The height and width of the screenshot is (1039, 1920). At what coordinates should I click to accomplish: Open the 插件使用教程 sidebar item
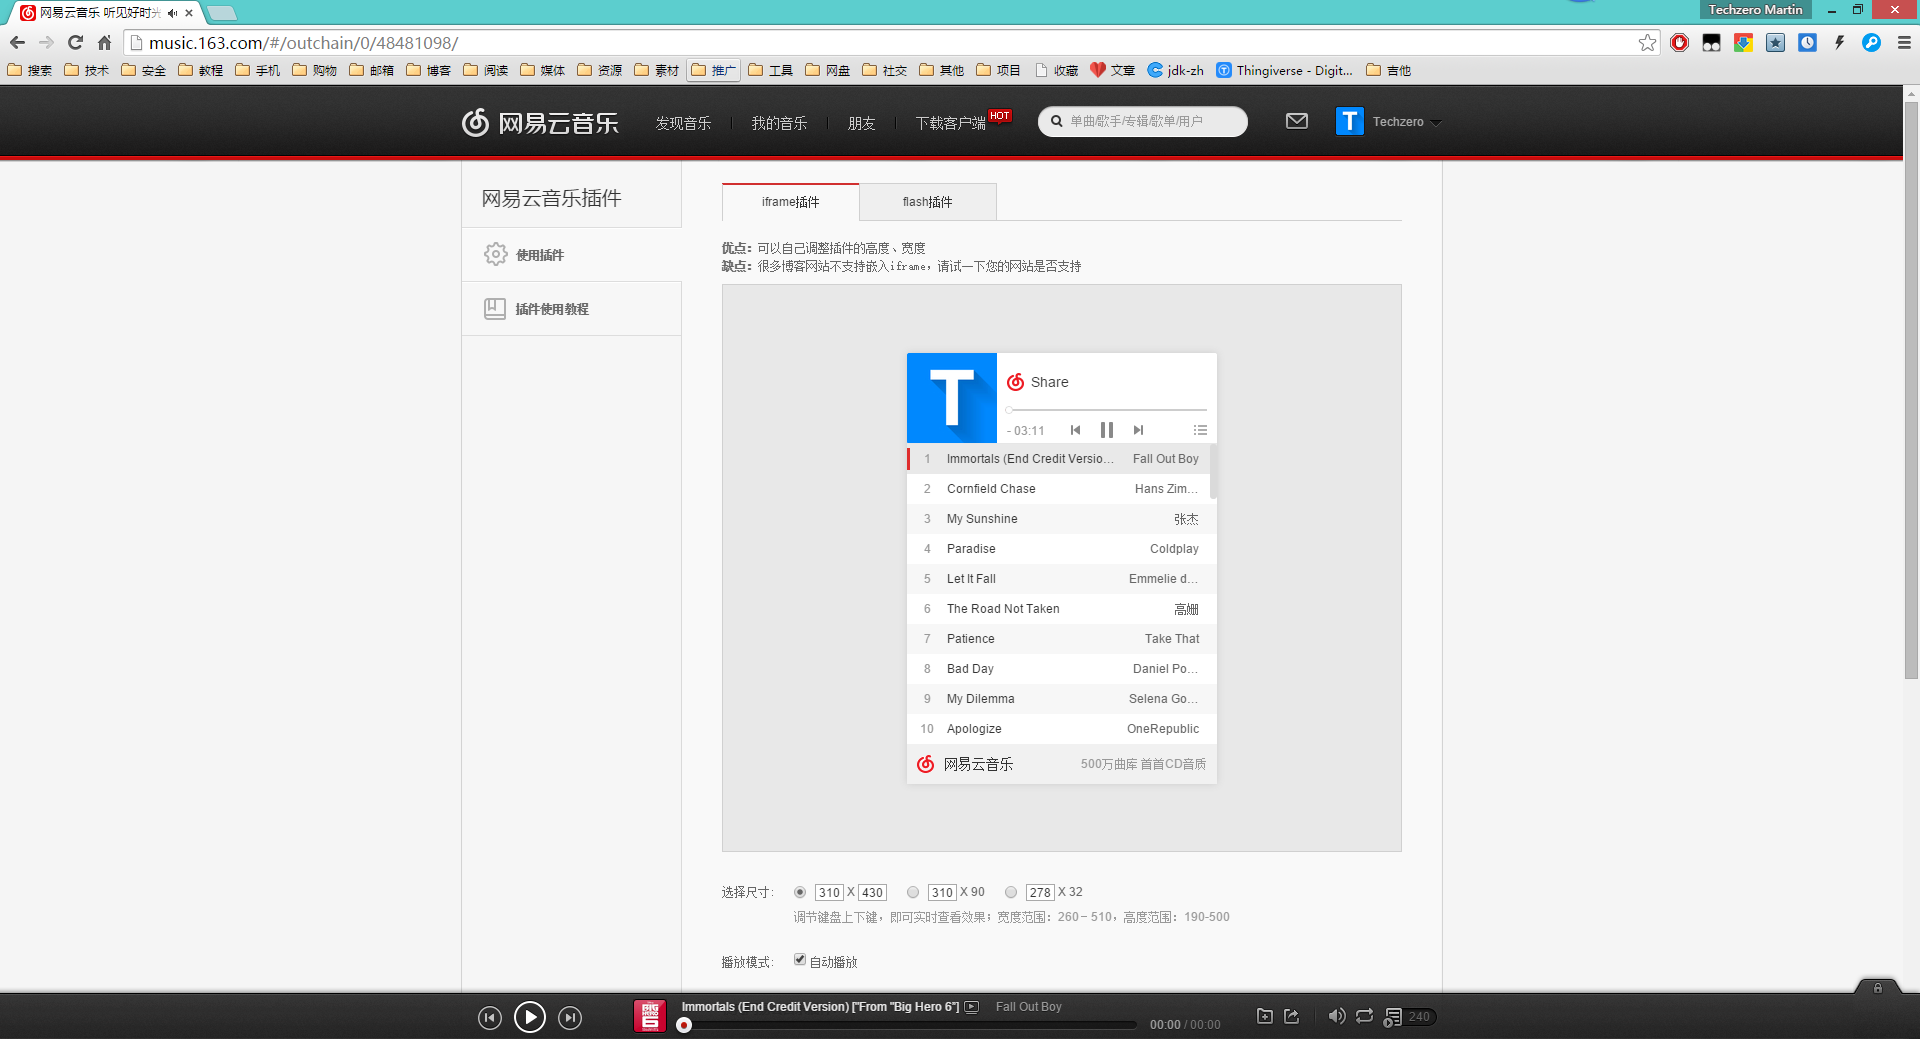tap(571, 309)
